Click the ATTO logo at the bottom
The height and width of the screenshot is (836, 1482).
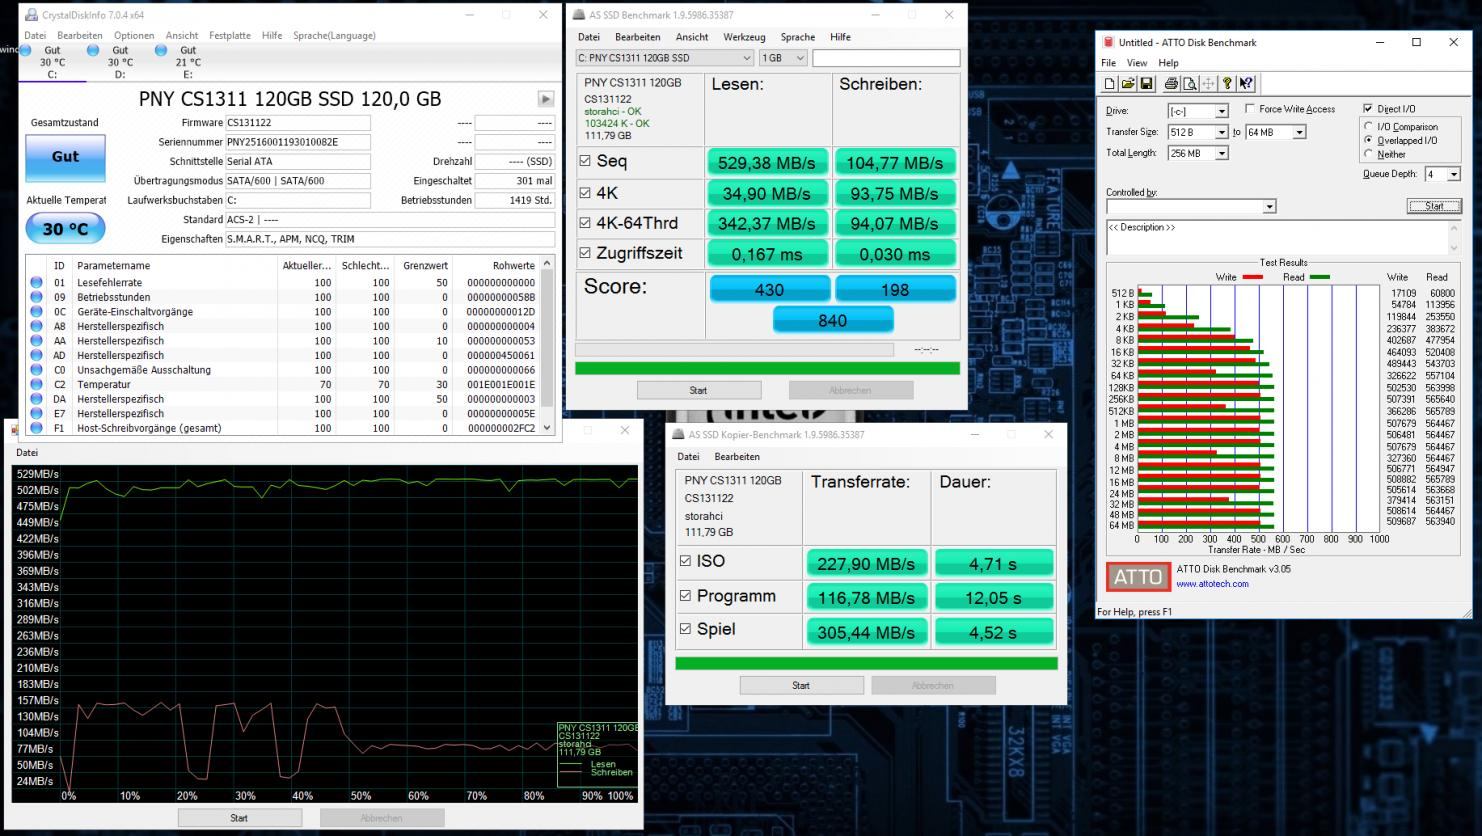tap(1137, 577)
